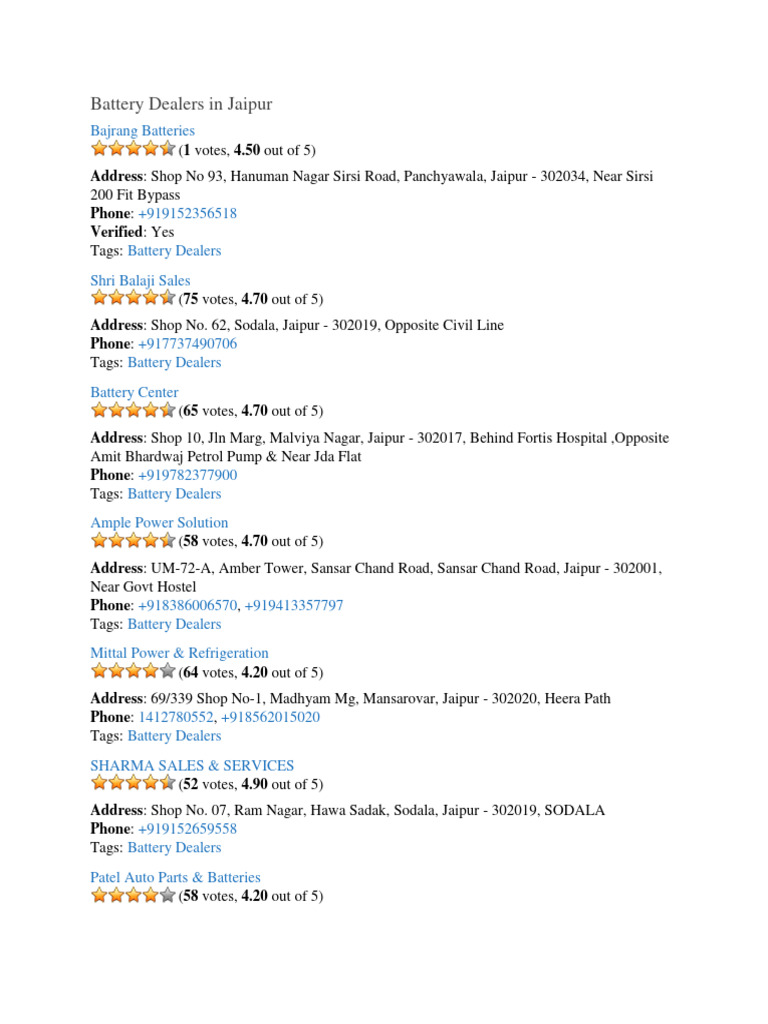Click Battery Dealers tag under SHARMA SALES
Screen dimensions: 768x1024
coord(174,847)
